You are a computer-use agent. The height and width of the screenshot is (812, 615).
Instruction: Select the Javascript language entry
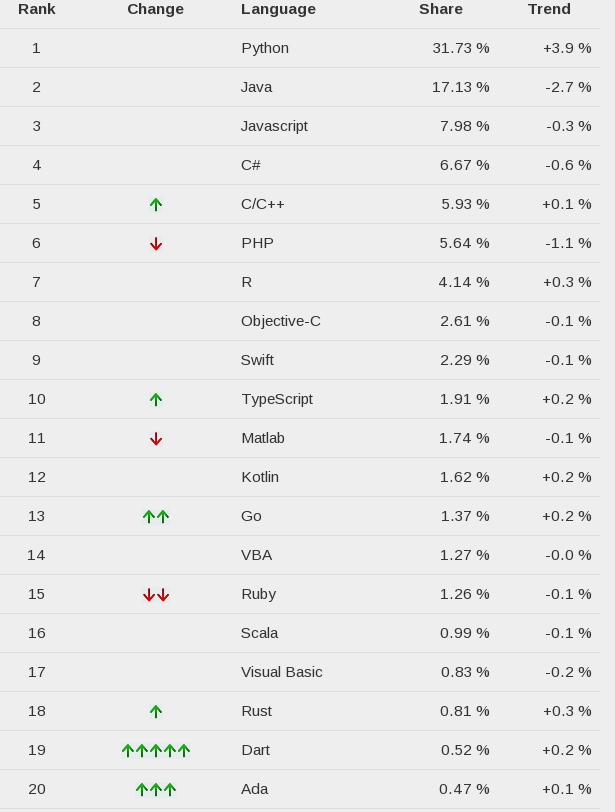(274, 126)
